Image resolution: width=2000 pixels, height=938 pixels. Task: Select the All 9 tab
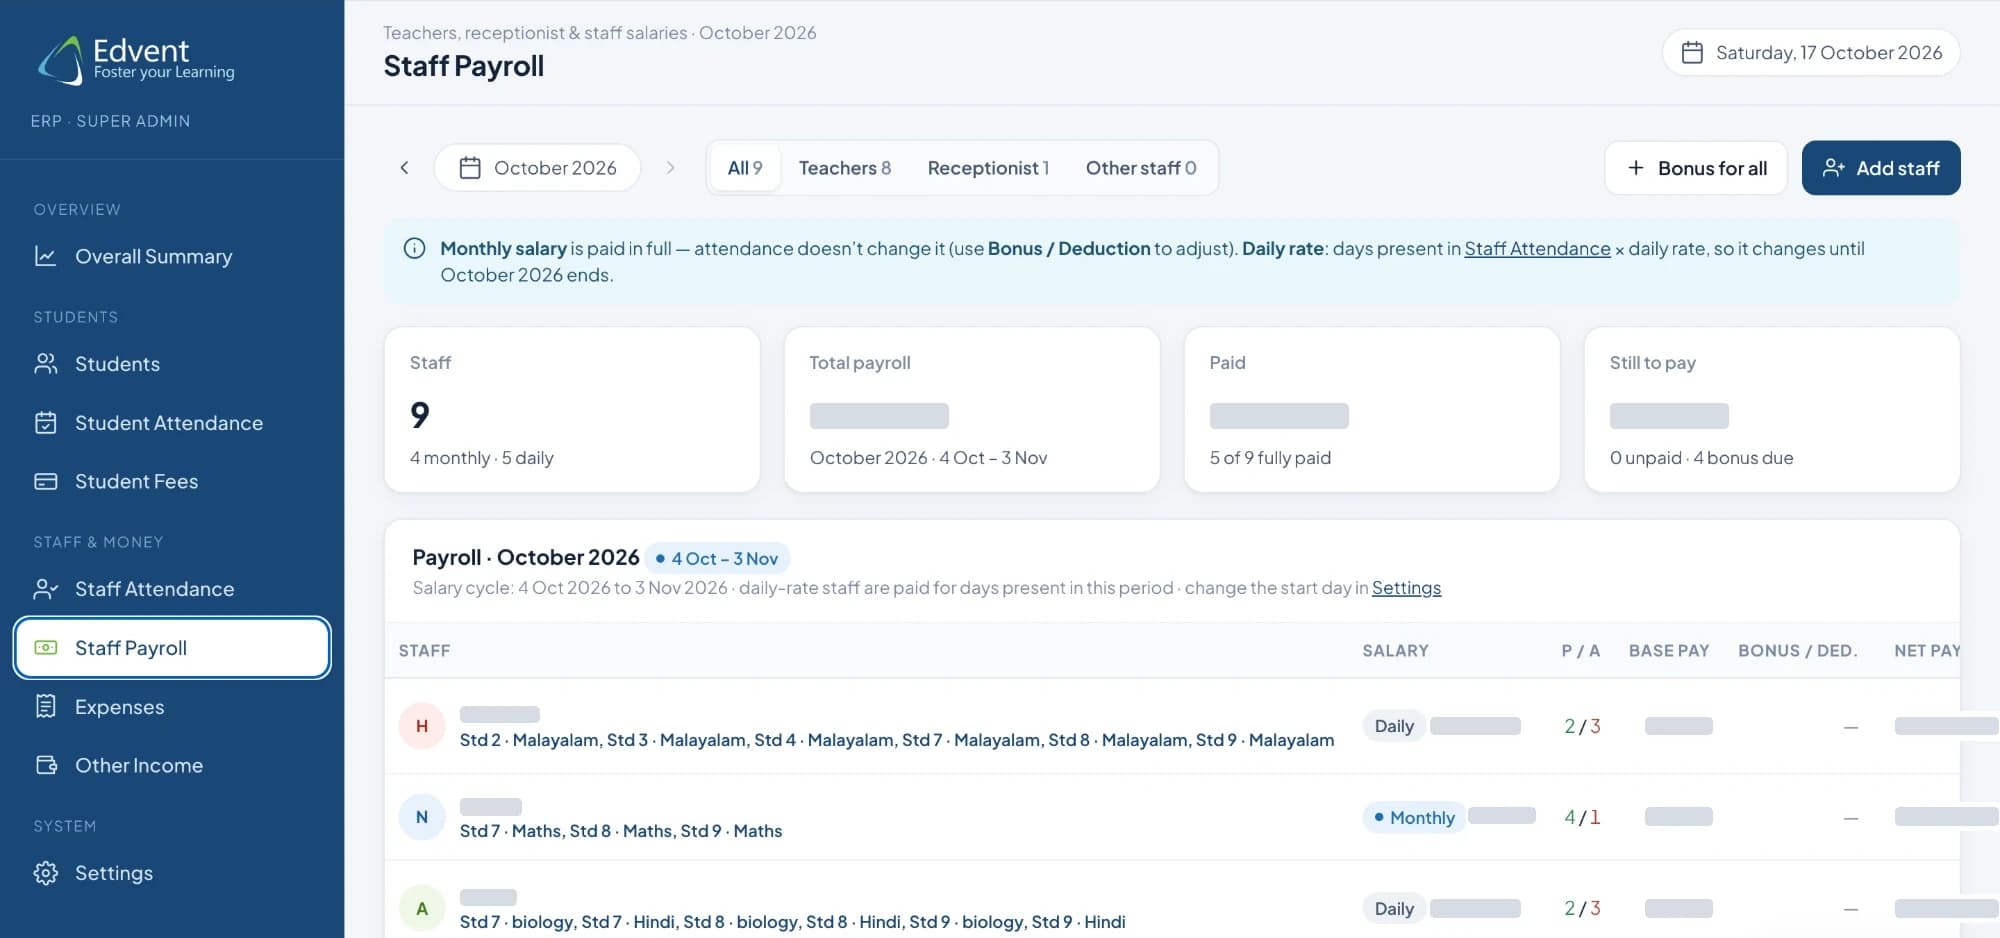pyautogui.click(x=745, y=168)
